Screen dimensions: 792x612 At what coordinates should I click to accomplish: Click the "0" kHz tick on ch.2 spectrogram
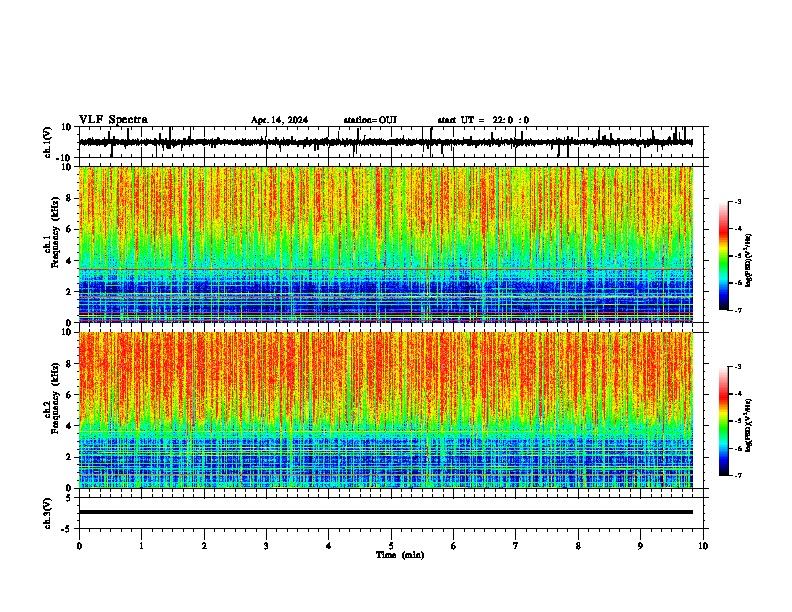pyautogui.click(x=70, y=488)
